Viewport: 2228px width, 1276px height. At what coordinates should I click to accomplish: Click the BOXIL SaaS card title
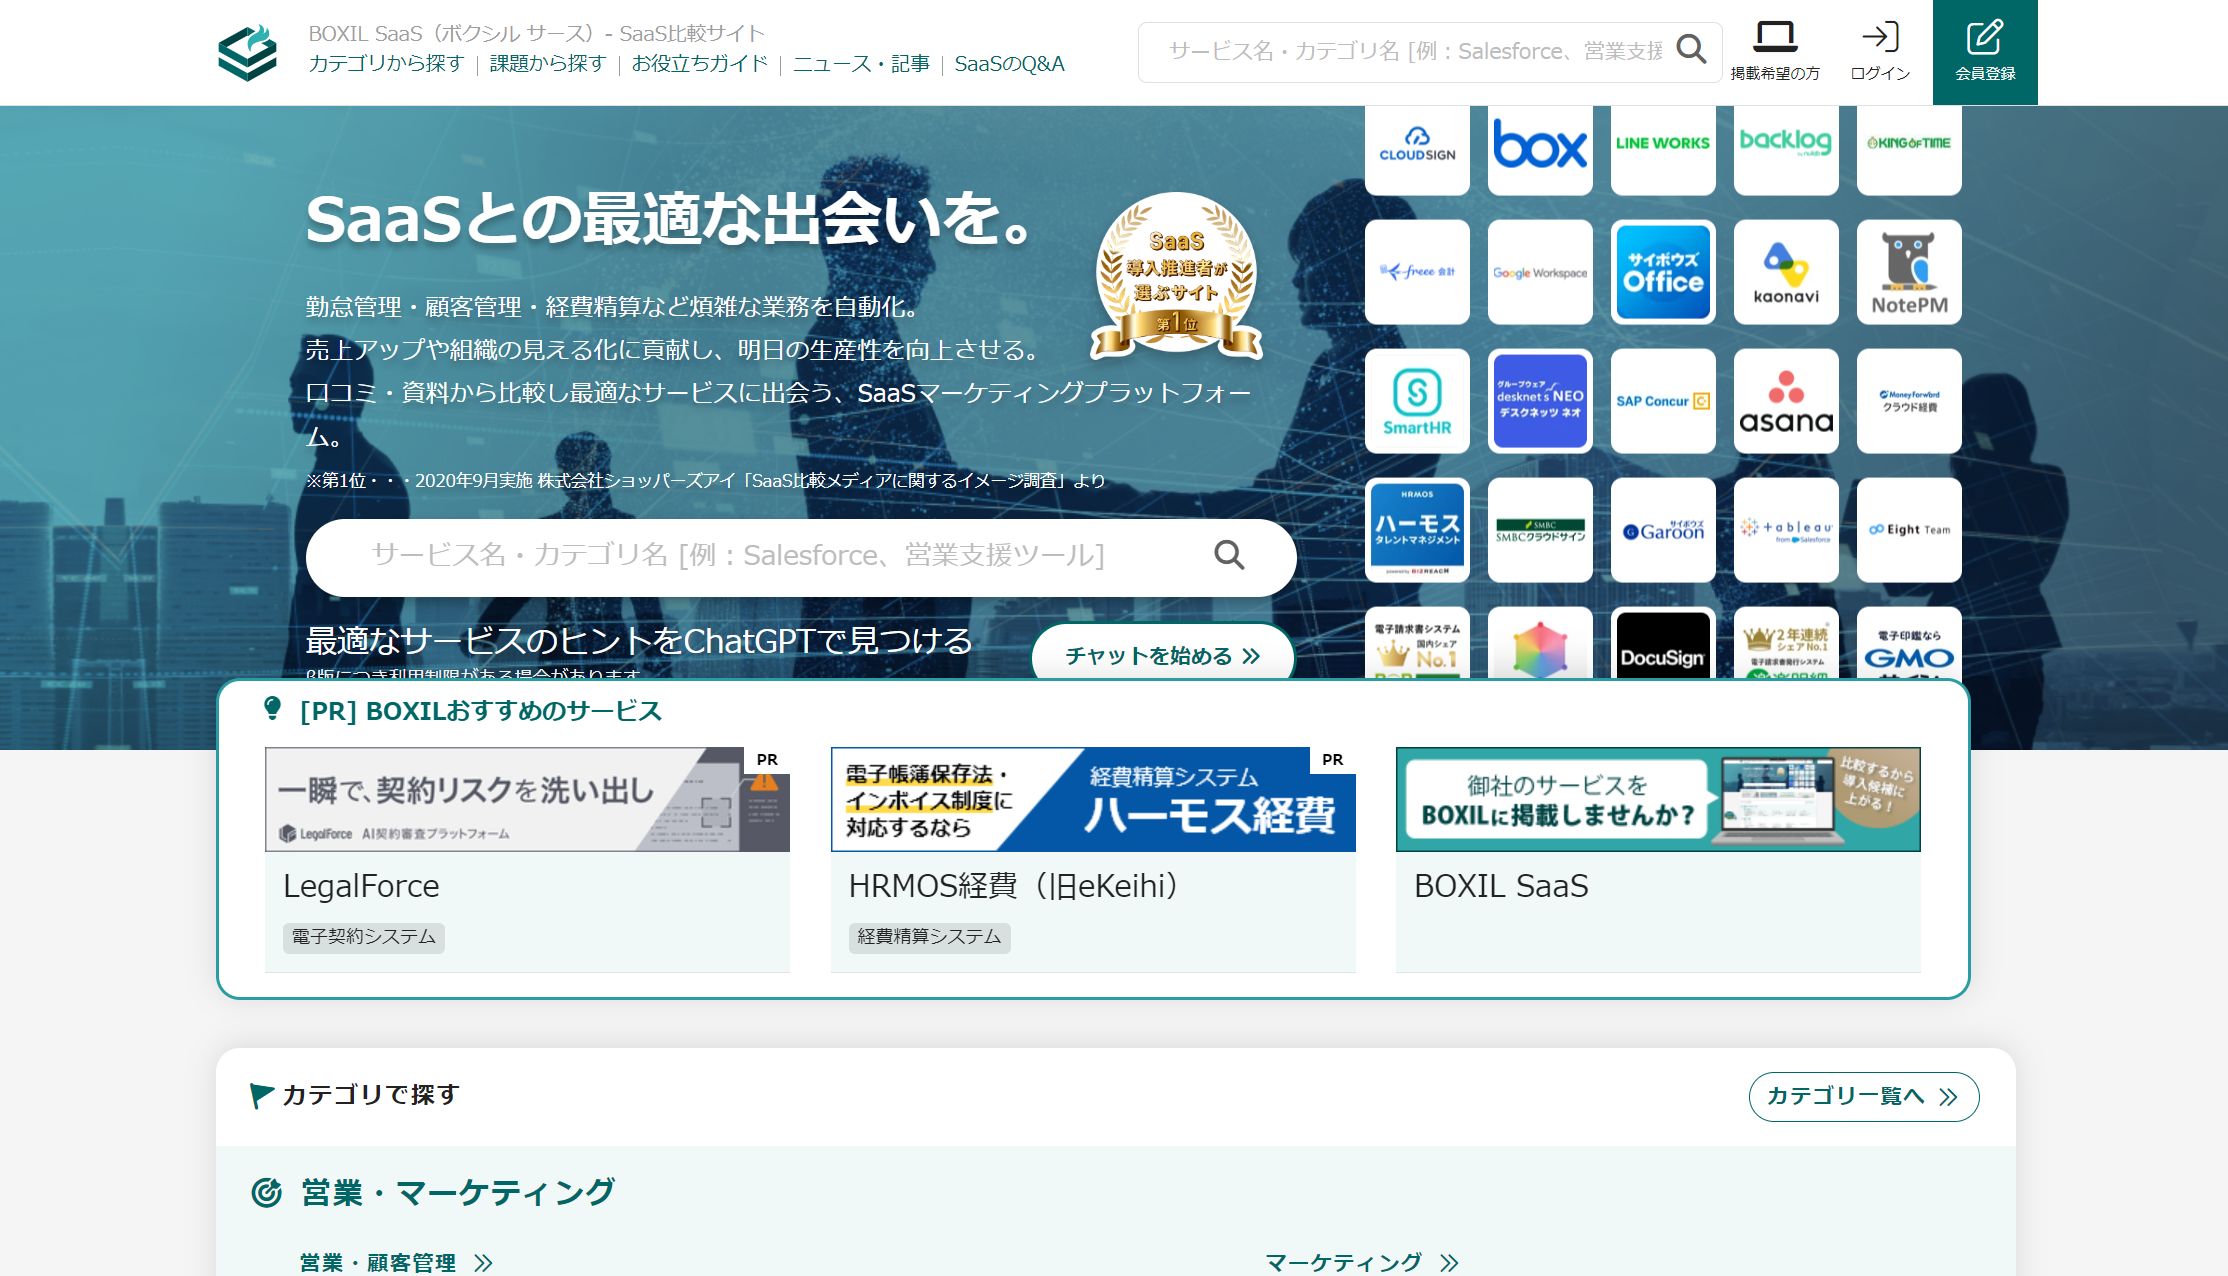[1501, 886]
